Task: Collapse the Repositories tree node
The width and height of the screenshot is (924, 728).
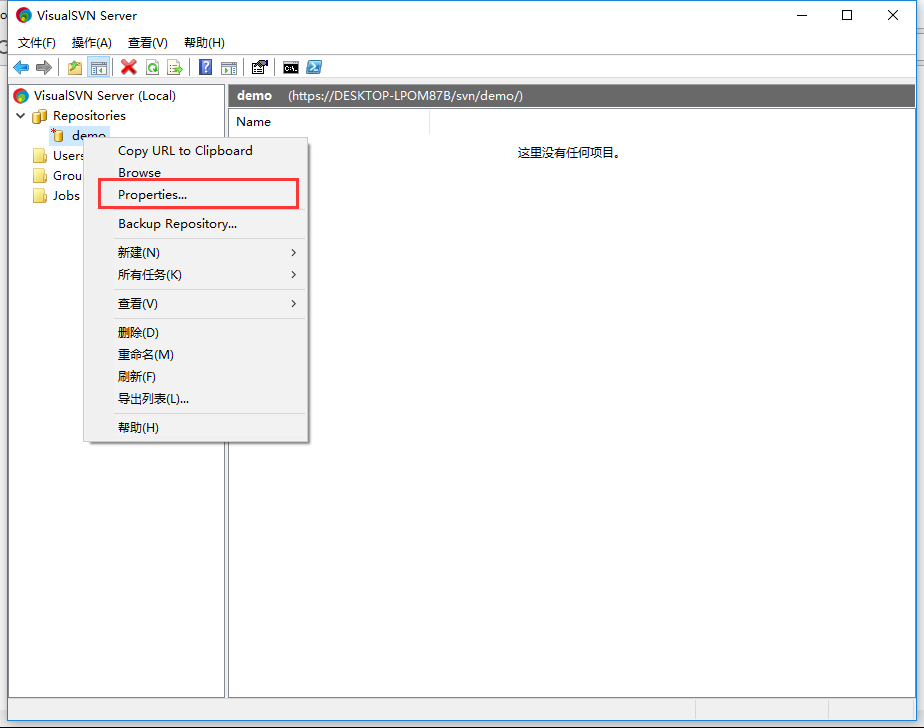Action: click(x=21, y=116)
